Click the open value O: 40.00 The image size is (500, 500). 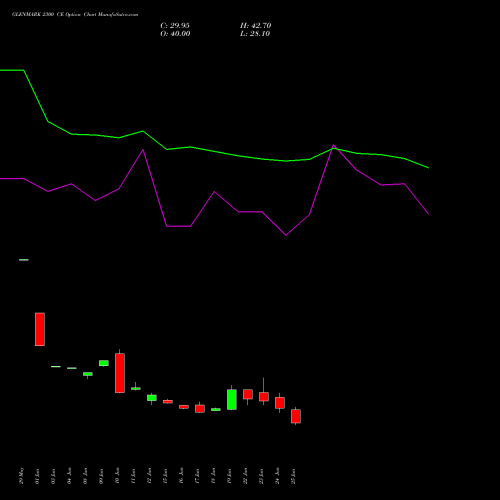pos(175,34)
